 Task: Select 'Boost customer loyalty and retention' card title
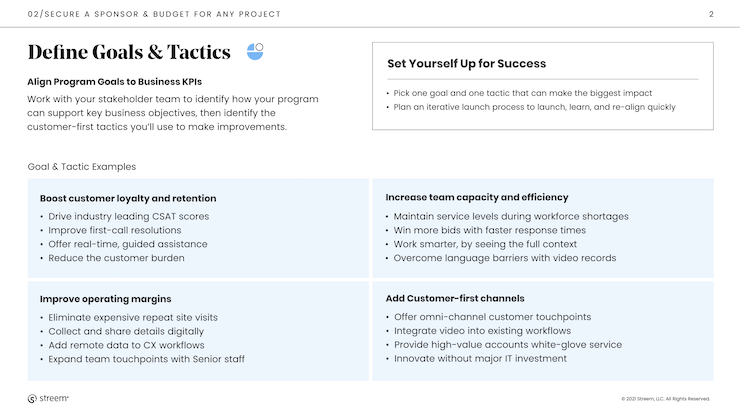pos(128,198)
